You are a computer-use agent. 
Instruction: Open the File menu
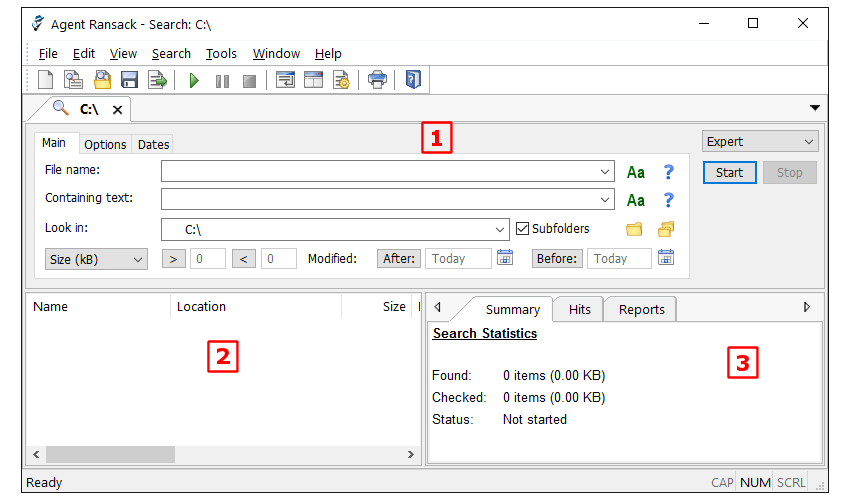click(x=48, y=54)
